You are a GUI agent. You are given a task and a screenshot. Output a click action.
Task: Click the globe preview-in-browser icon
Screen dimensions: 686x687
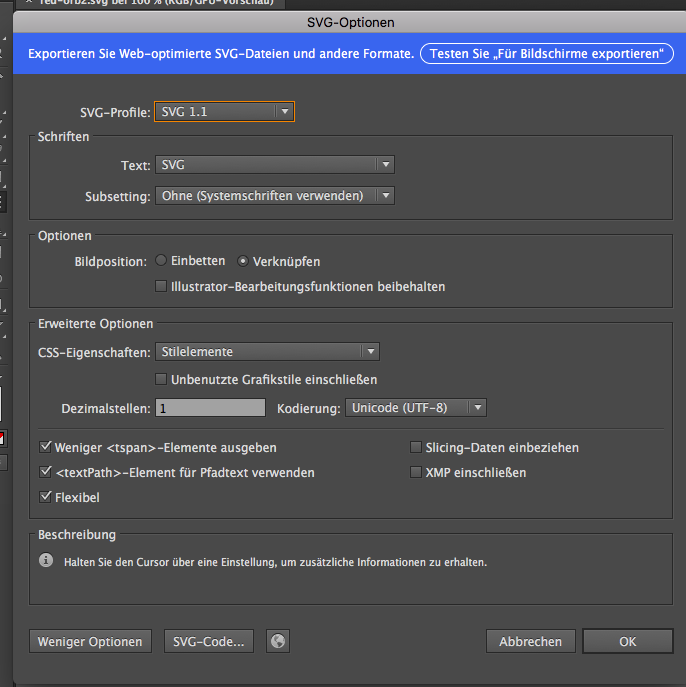tap(279, 641)
